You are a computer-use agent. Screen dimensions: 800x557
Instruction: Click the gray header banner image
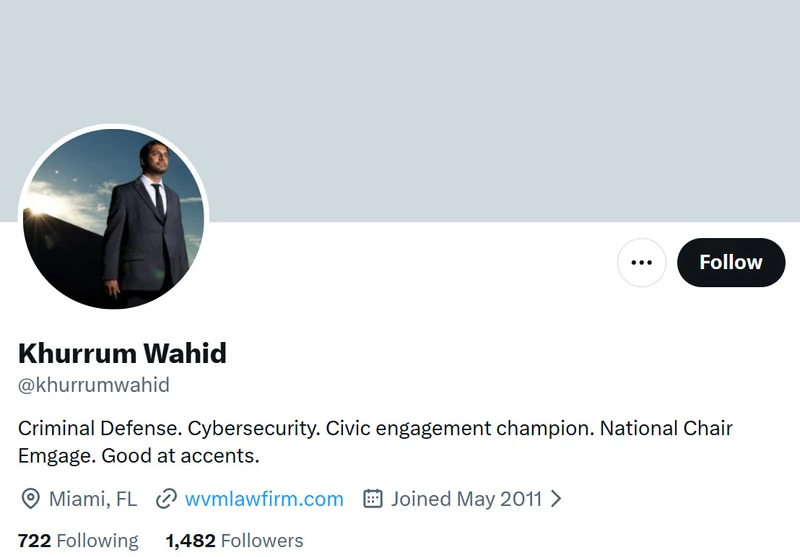pos(400,111)
